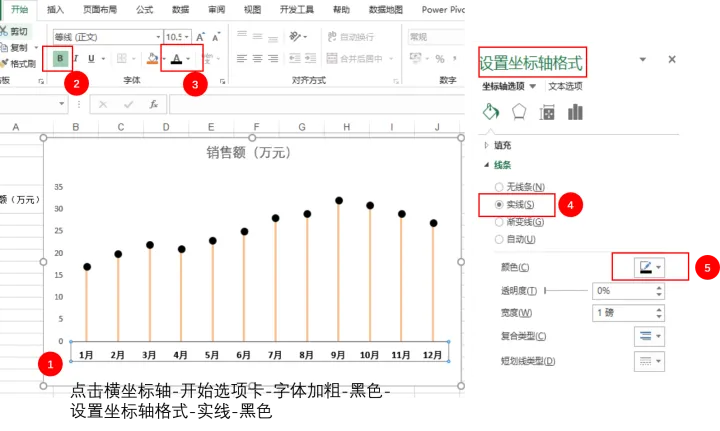Select the 自动(U) automatic line radio
The image size is (720, 431).
tap(499, 239)
